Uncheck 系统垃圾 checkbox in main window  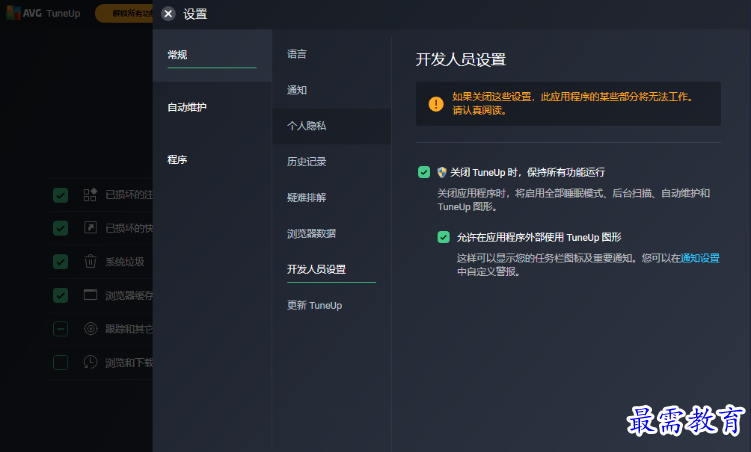[x=60, y=262]
